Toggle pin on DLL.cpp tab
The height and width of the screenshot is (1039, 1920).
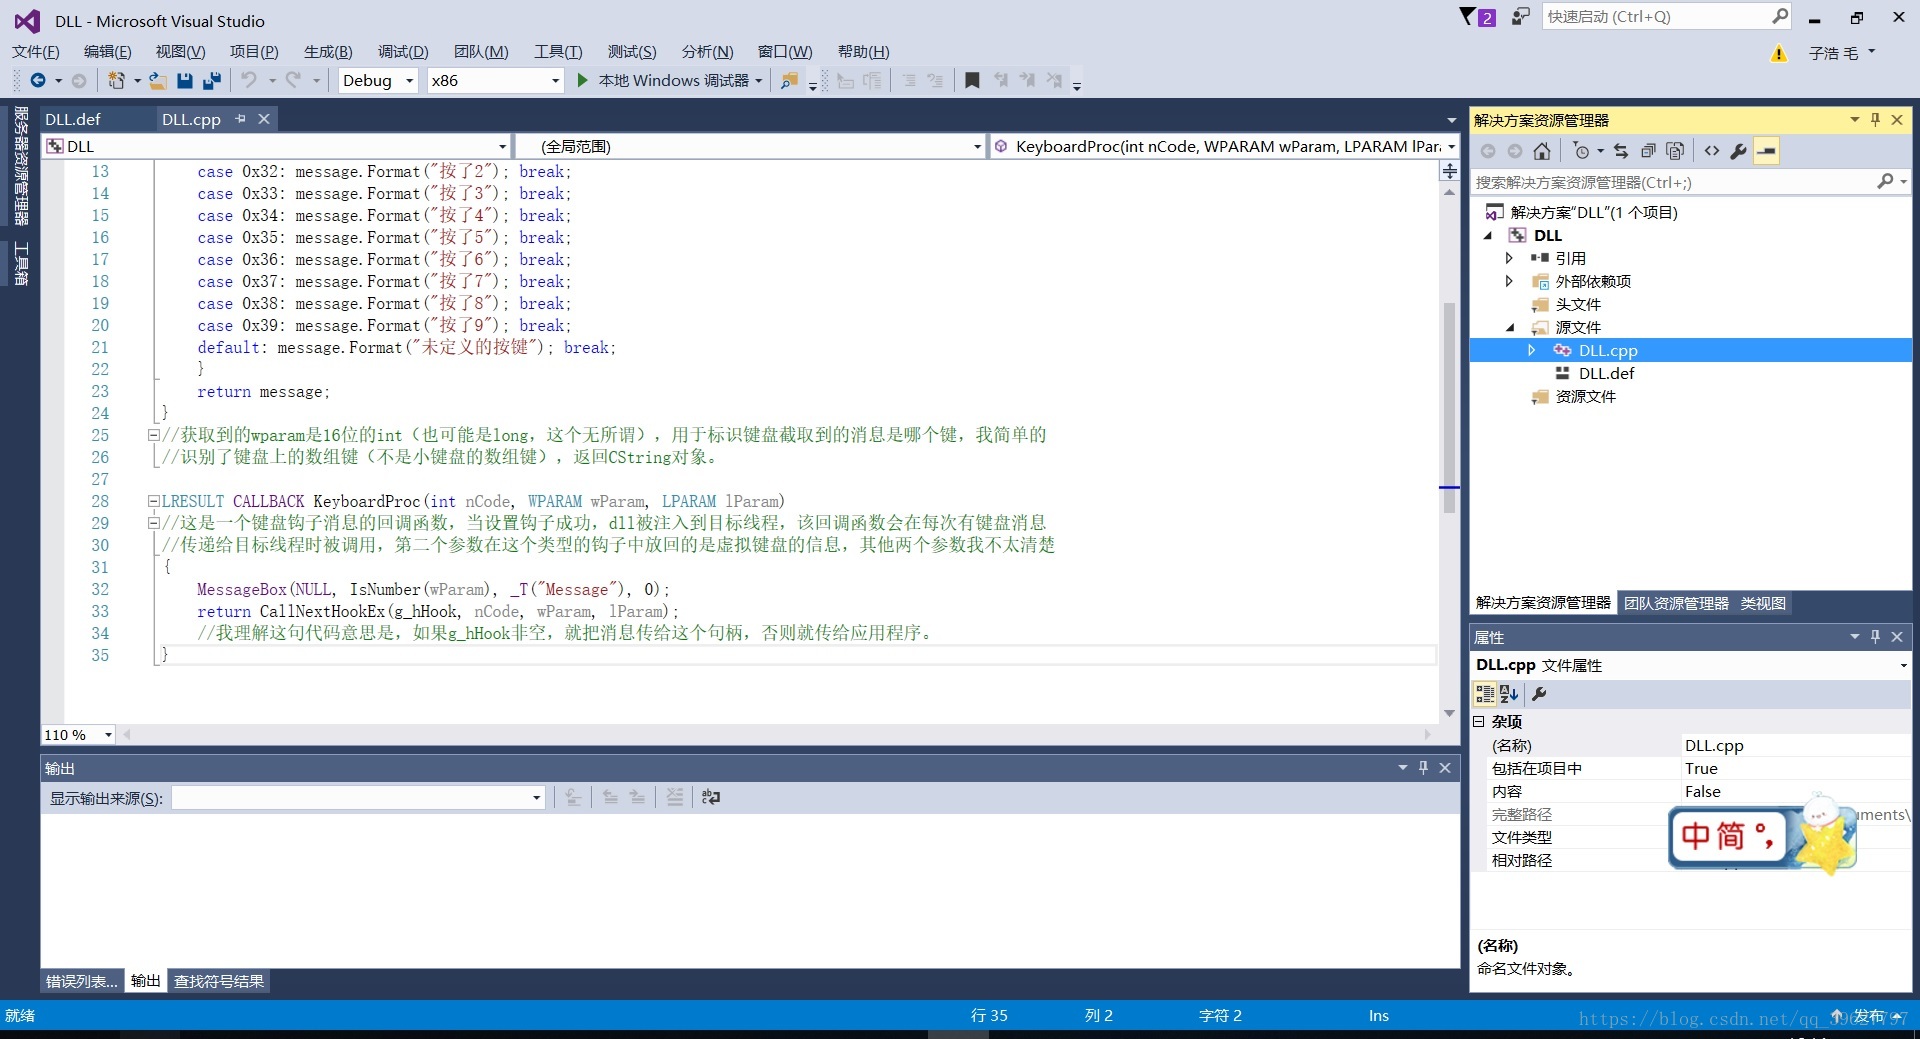pyautogui.click(x=240, y=118)
